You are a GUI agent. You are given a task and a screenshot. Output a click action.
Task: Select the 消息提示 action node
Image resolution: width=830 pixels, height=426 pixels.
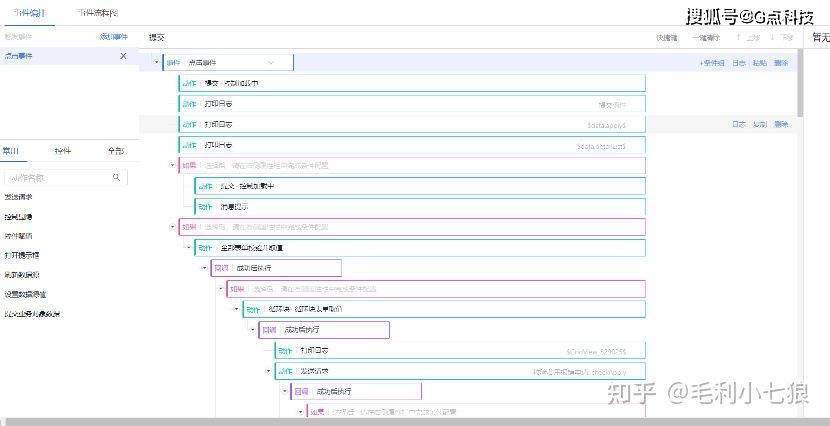coord(420,206)
